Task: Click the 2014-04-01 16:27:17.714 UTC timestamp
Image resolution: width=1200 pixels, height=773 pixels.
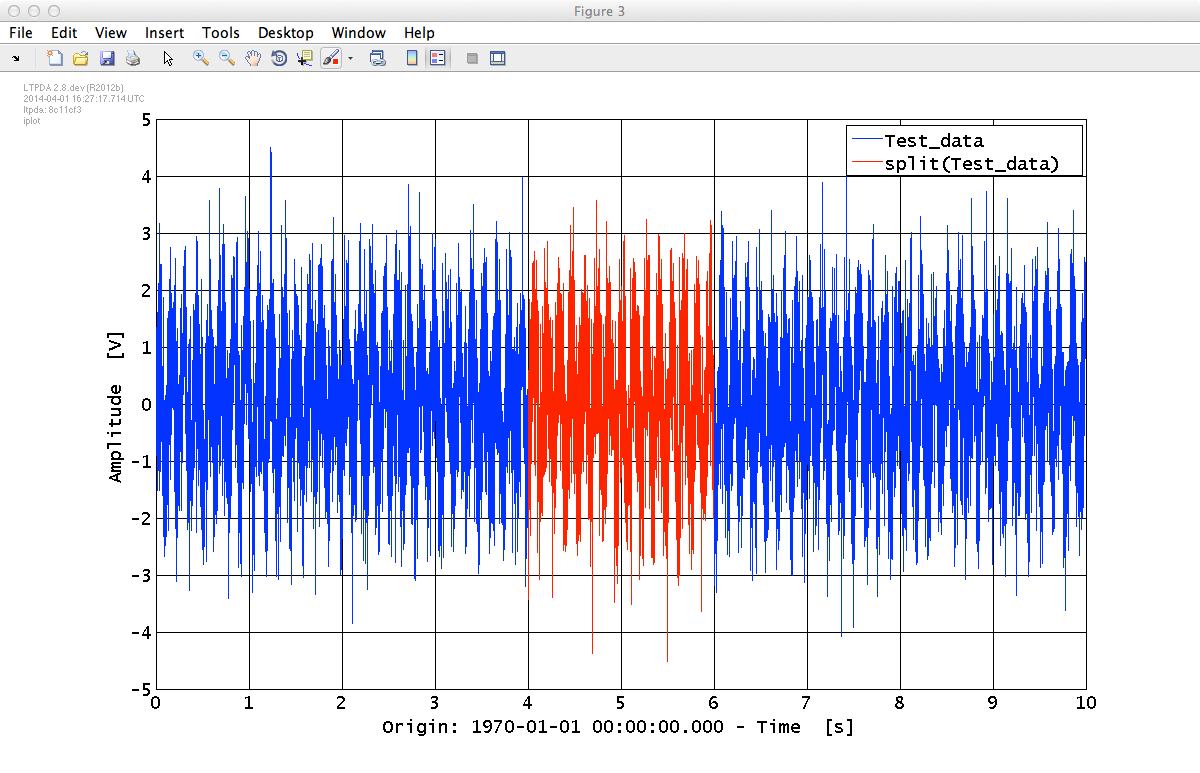Action: pos(83,99)
